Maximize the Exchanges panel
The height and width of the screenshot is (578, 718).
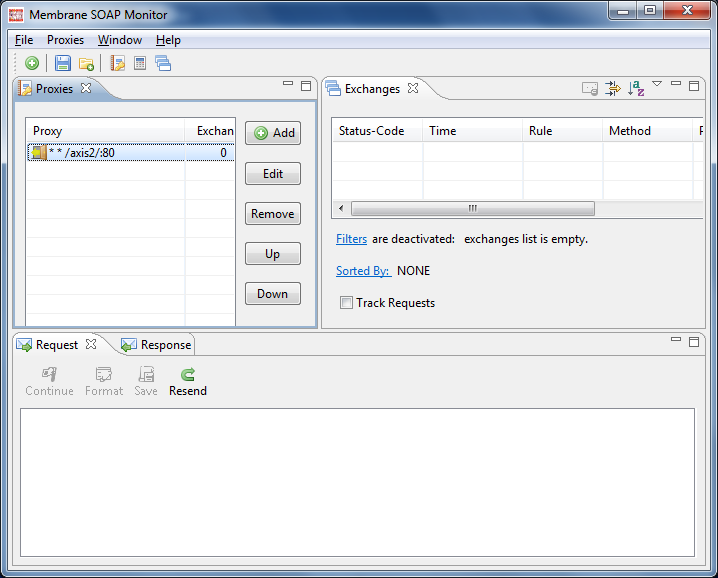coord(694,86)
